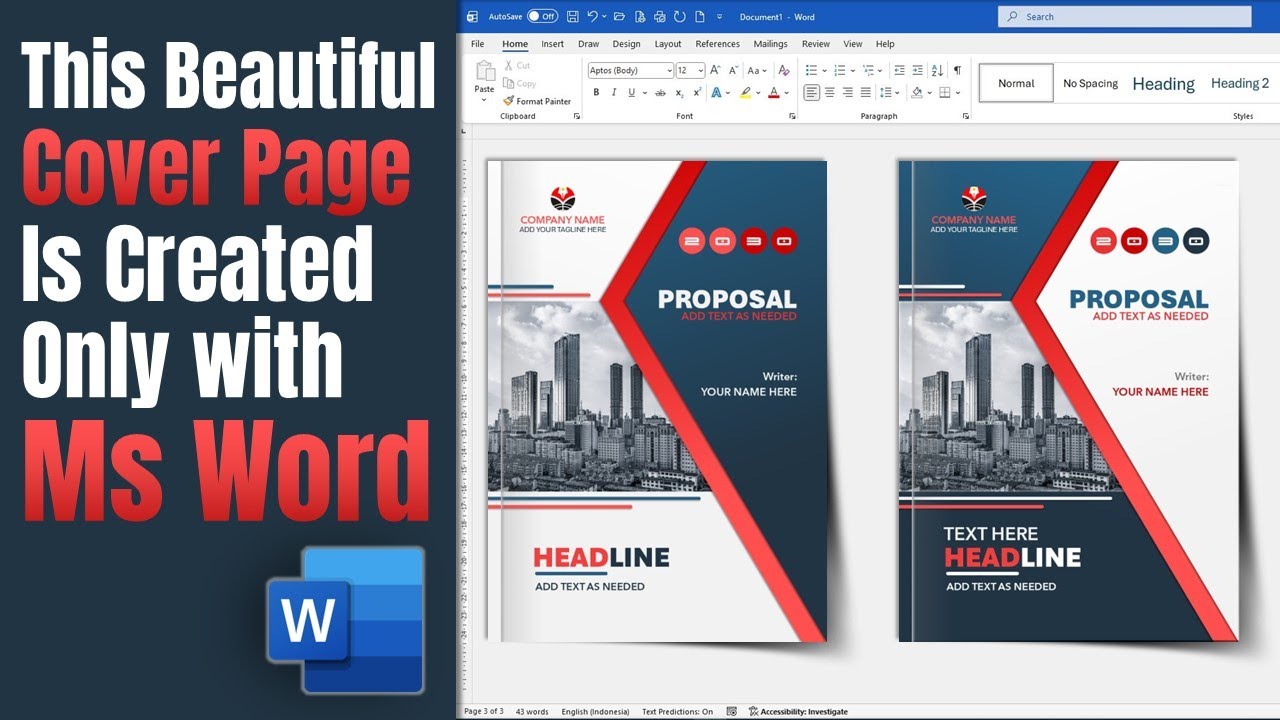Toggle Show/Hide paragraph marks
The height and width of the screenshot is (720, 1280).
[957, 70]
